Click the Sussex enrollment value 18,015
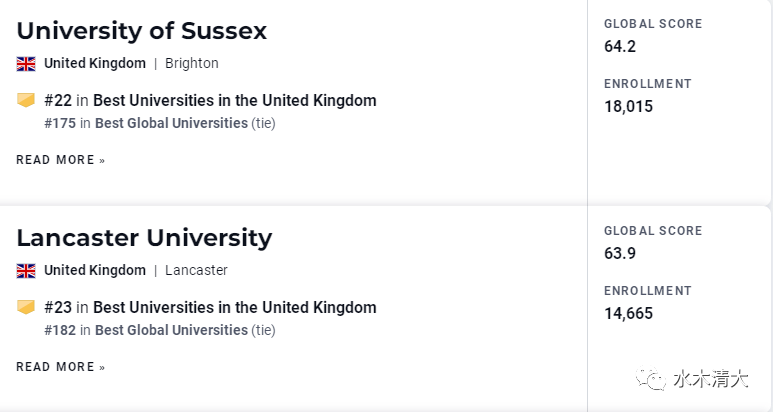 point(629,107)
